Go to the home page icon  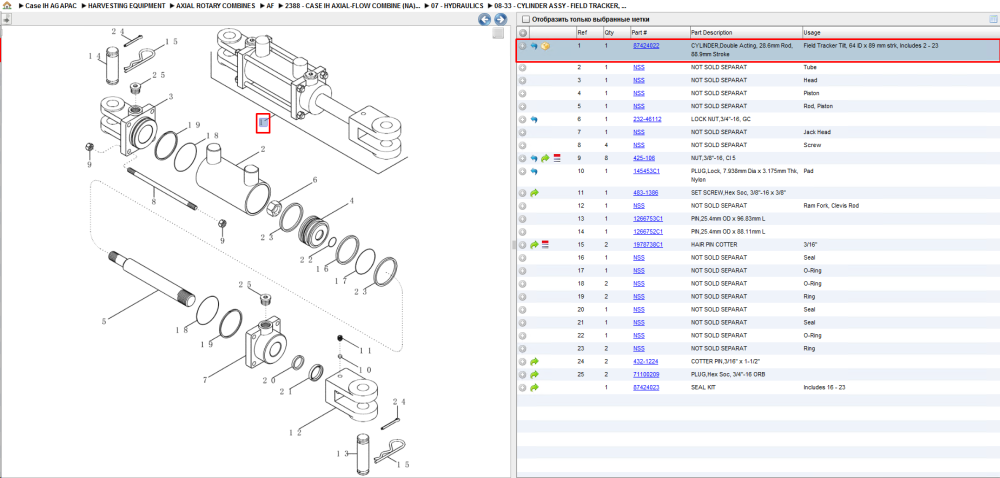[7, 5]
